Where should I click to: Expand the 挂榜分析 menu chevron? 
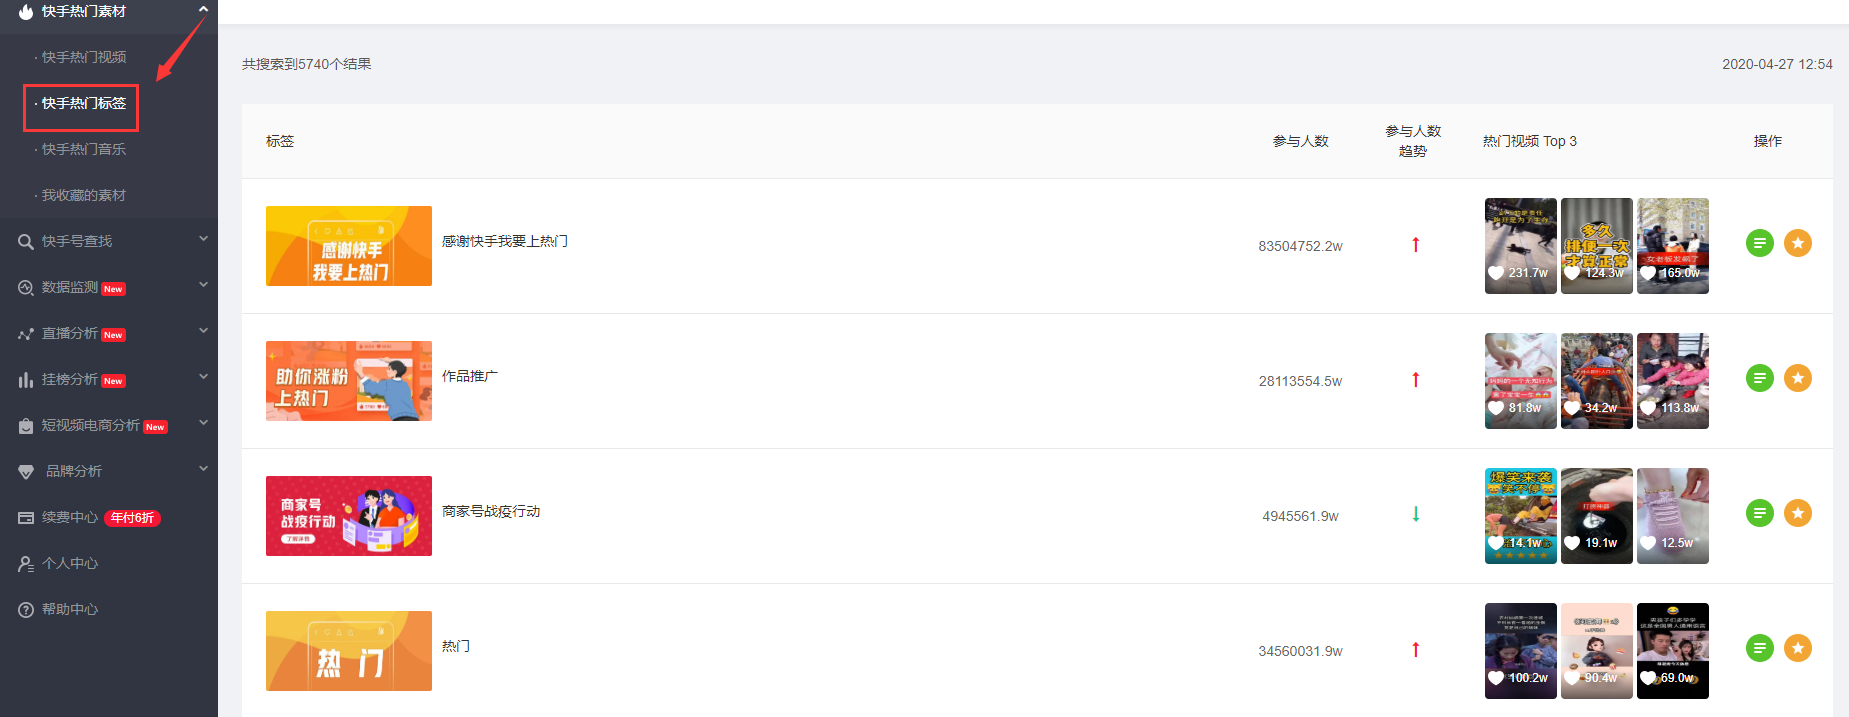203,377
